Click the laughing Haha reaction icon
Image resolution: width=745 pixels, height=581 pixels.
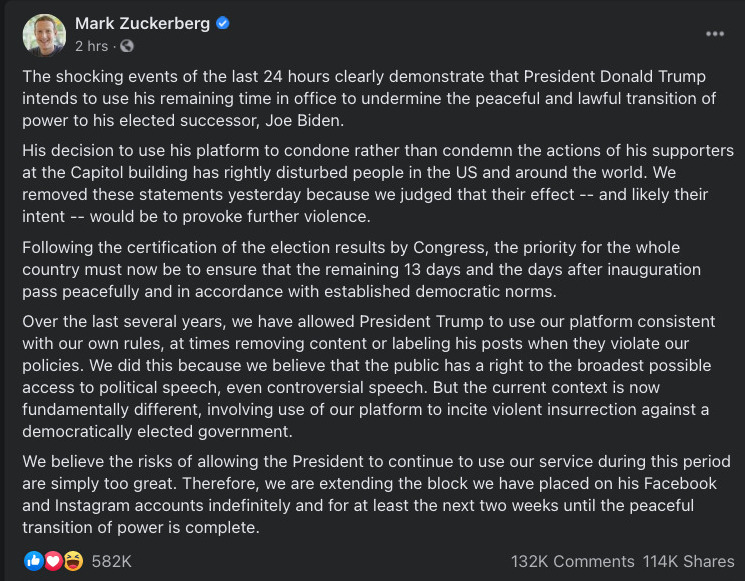coord(73,561)
